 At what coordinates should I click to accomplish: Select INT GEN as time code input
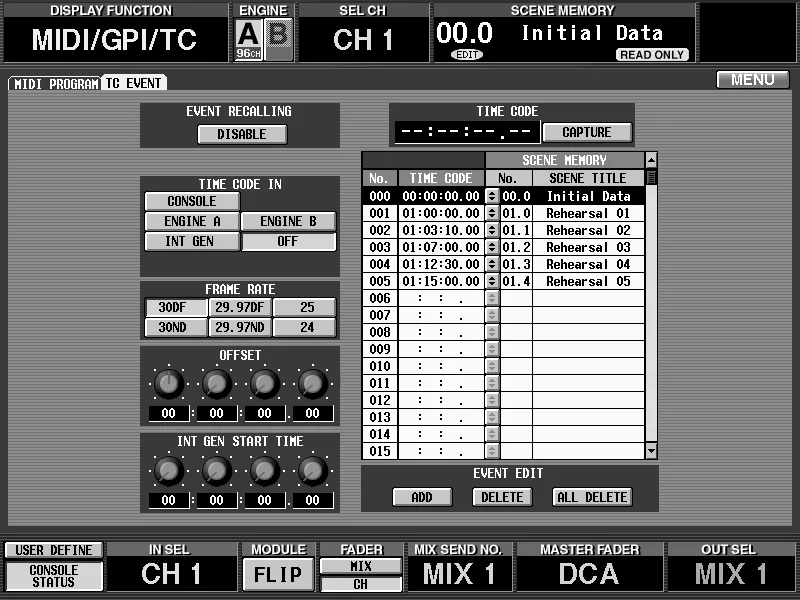pyautogui.click(x=192, y=241)
